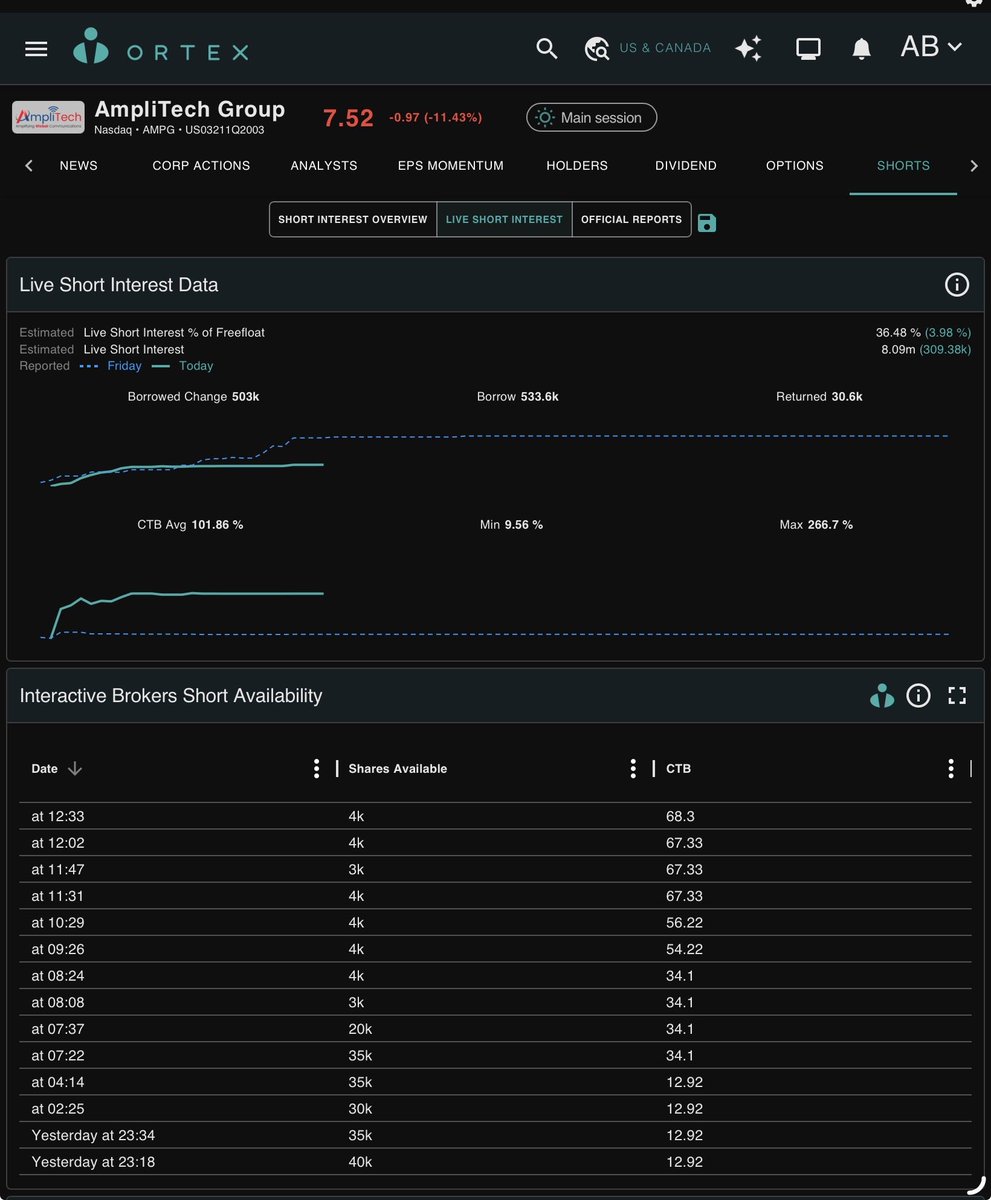Open the notifications bell

(x=861, y=48)
